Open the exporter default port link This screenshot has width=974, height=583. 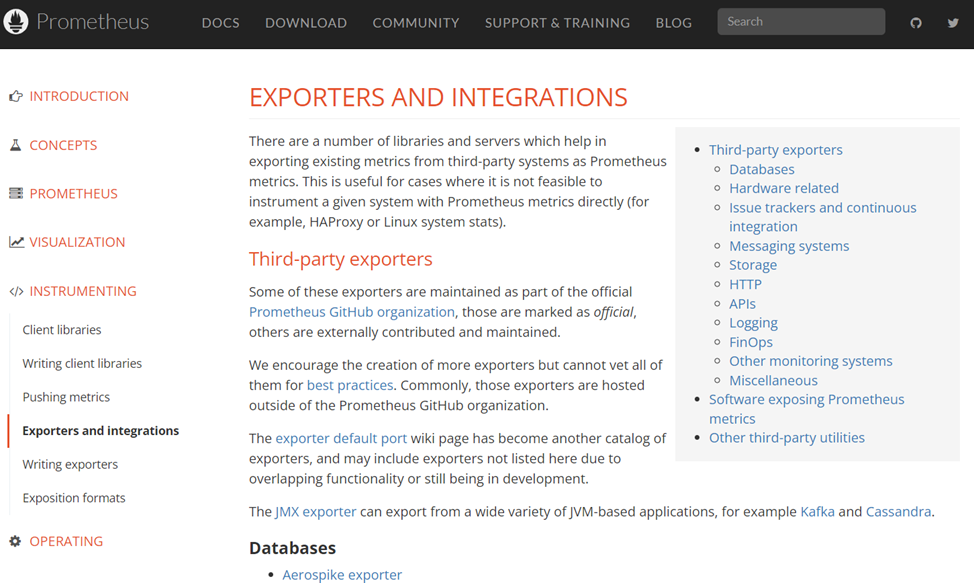pyautogui.click(x=341, y=438)
